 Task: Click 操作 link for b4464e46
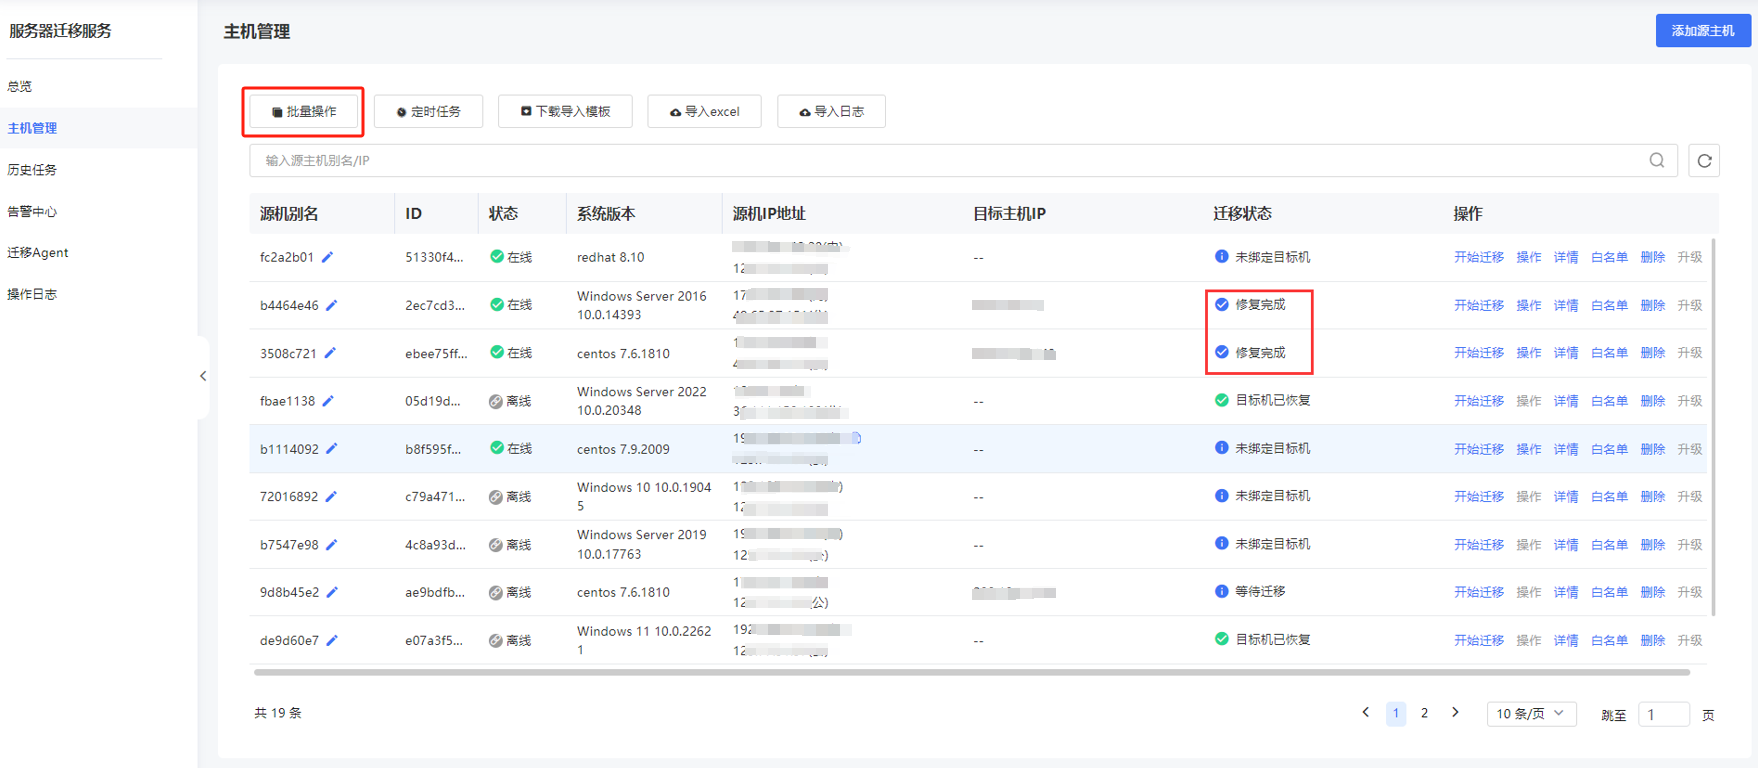click(1529, 305)
